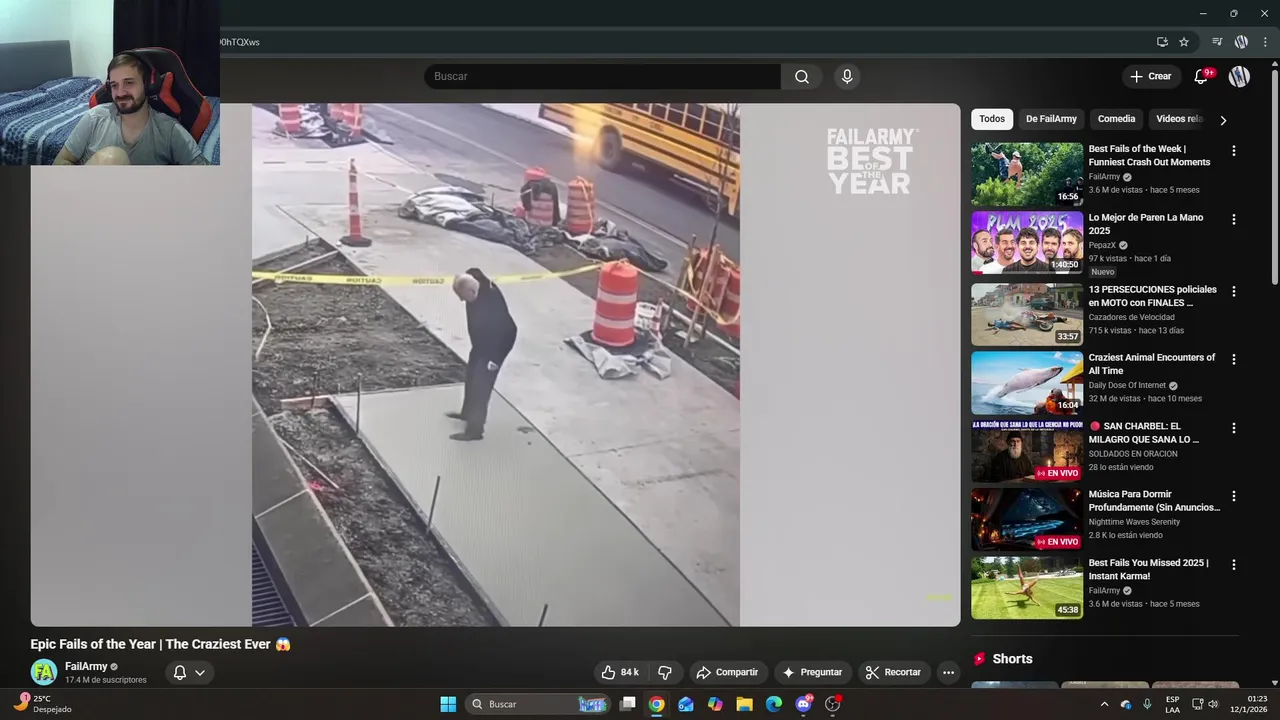Bookmark this page with the star icon

click(1184, 42)
